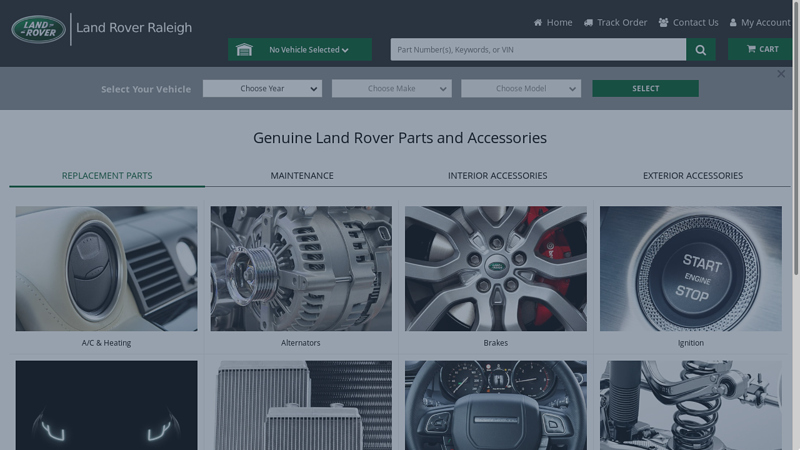This screenshot has height=450, width=800.
Task: Switch to the EXTERIOR ACCESSORIES tab
Action: (693, 176)
